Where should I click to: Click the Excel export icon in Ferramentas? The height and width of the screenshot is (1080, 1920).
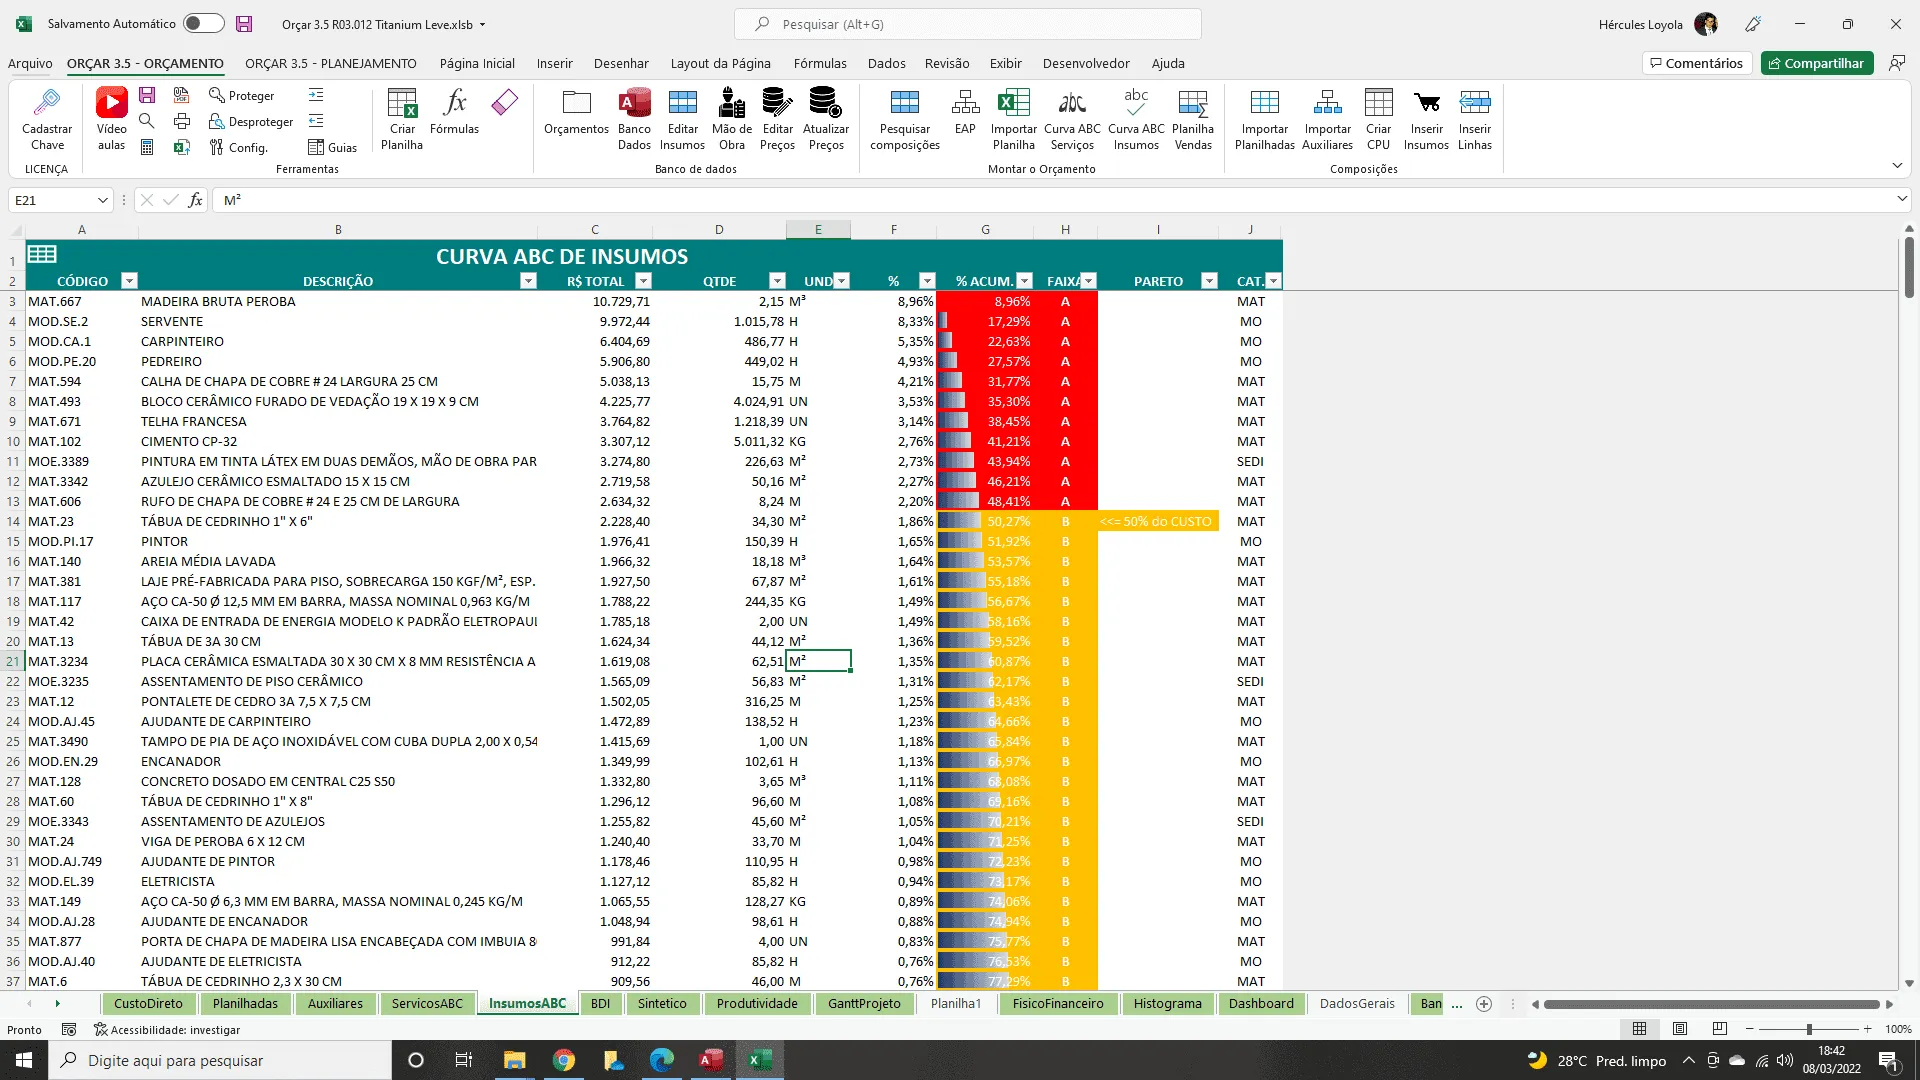182,147
